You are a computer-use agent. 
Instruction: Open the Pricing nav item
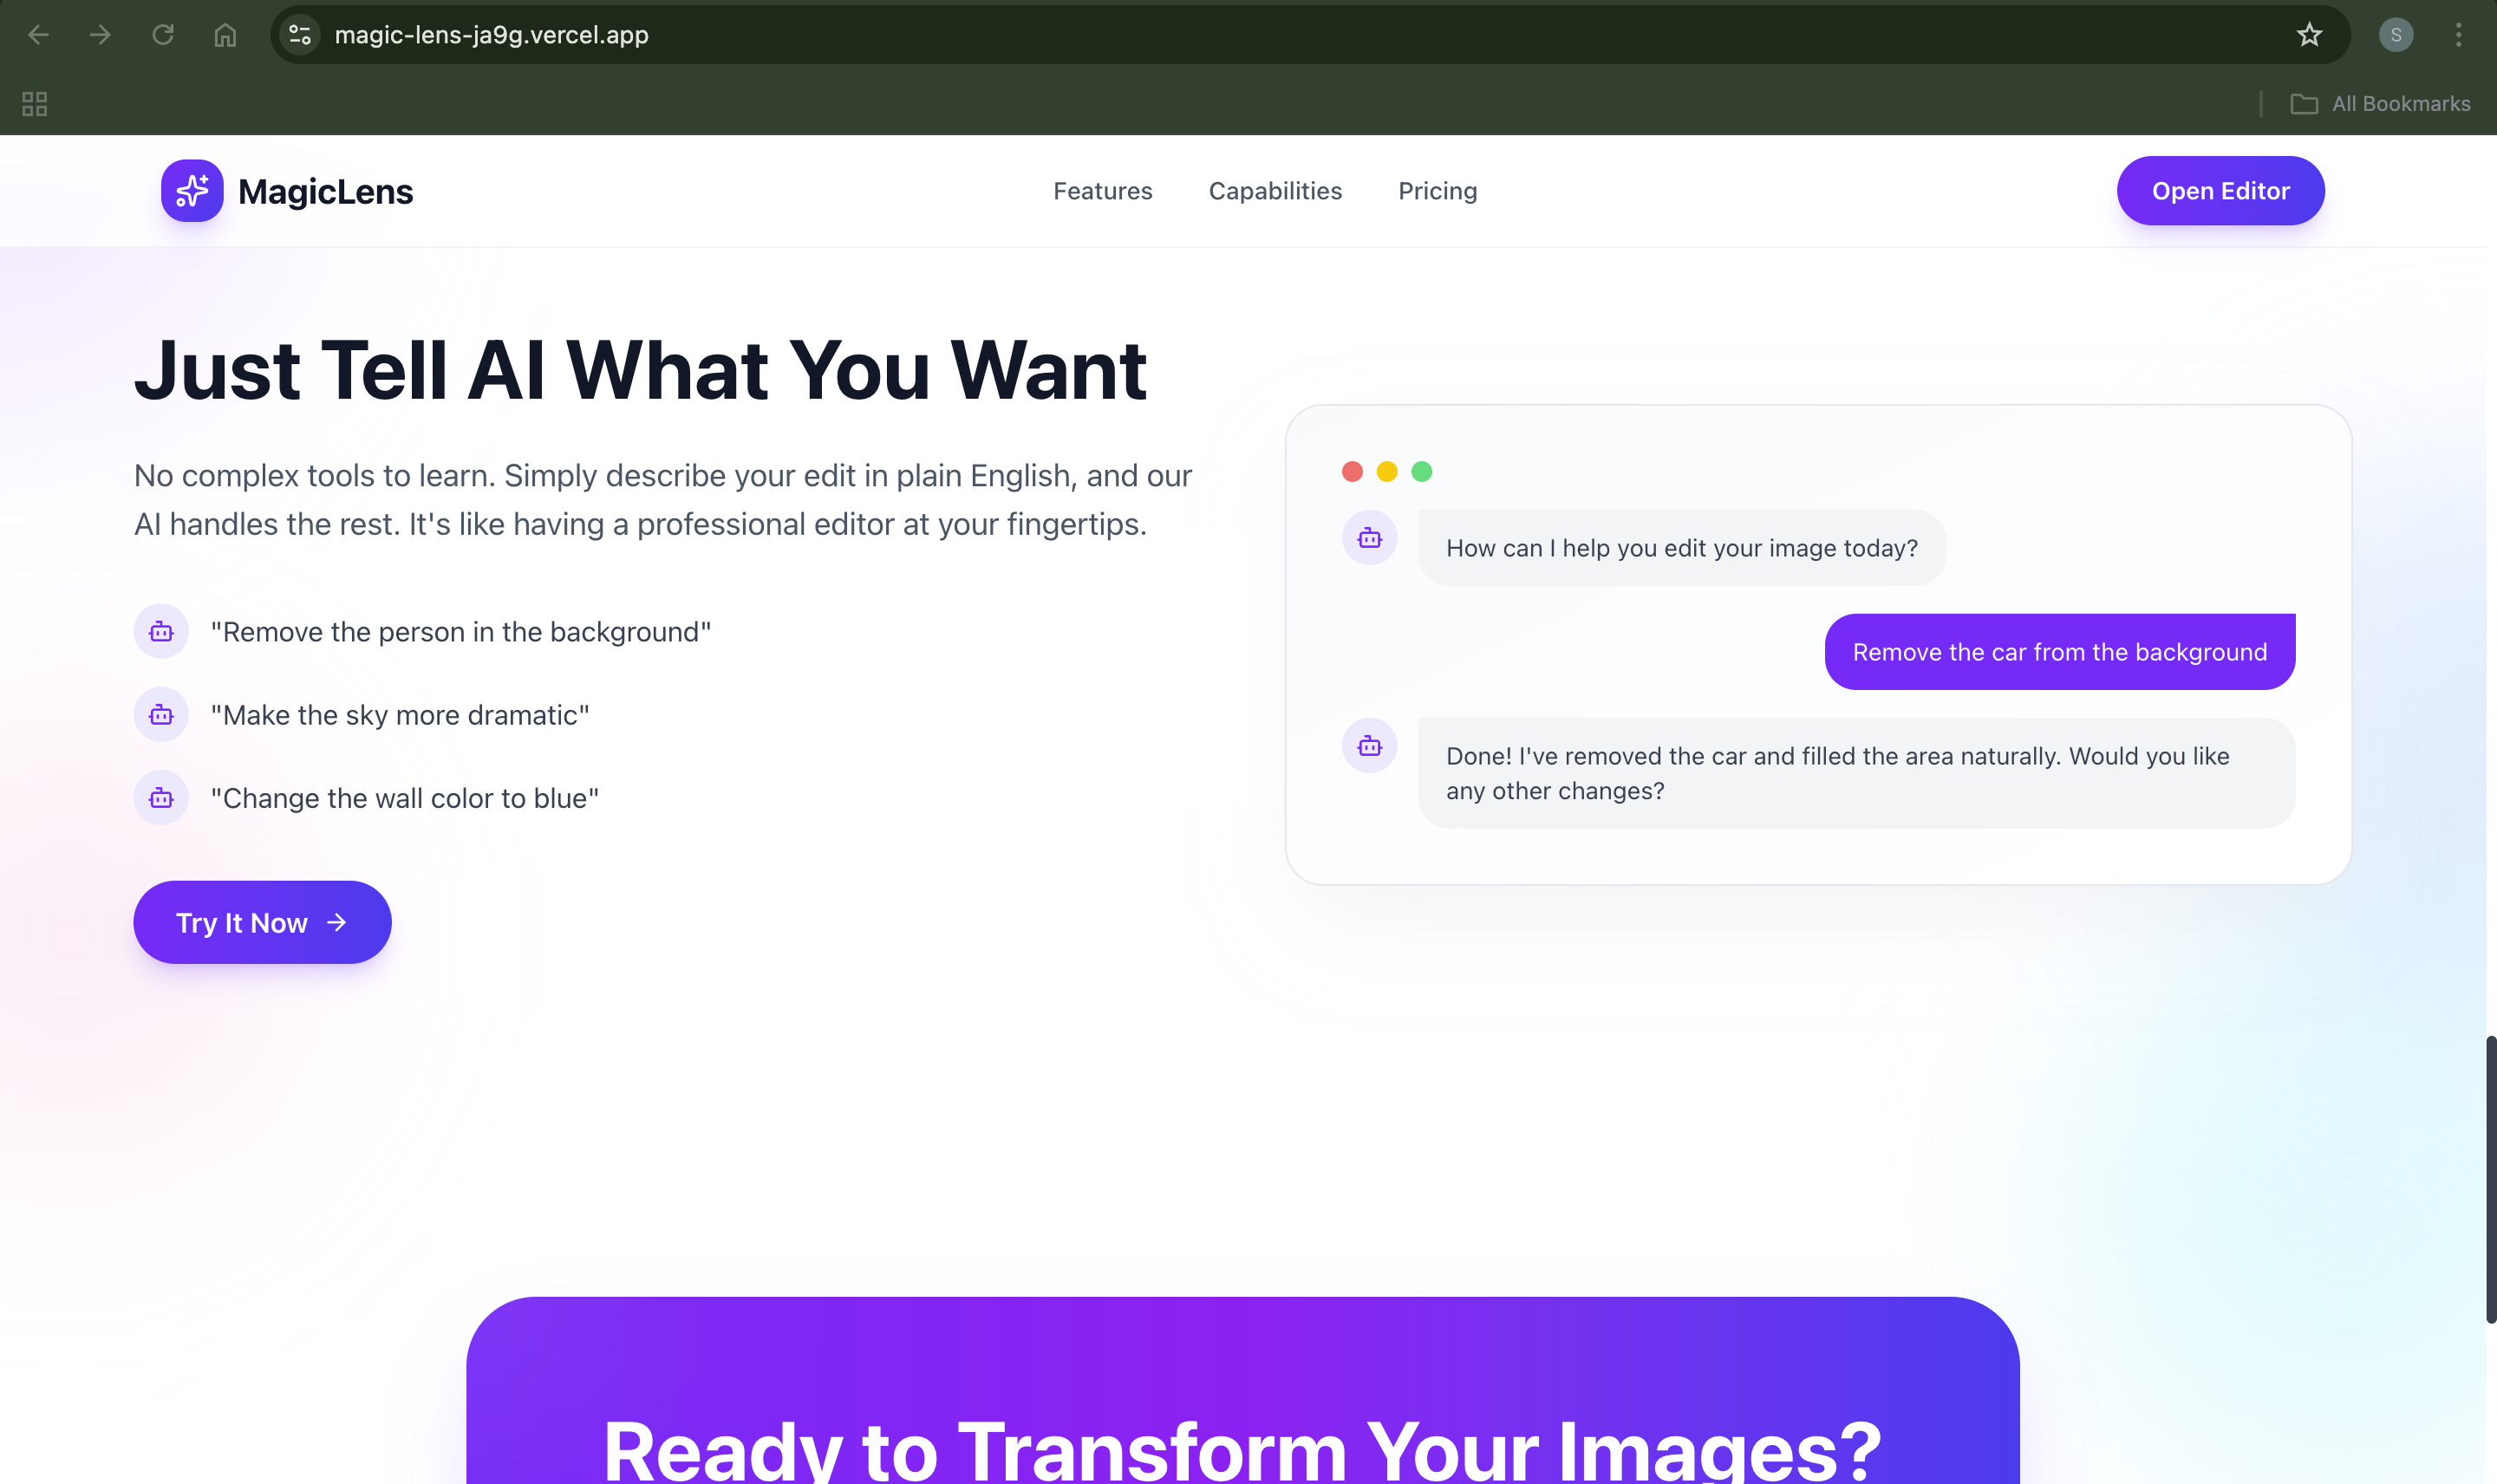(1437, 191)
